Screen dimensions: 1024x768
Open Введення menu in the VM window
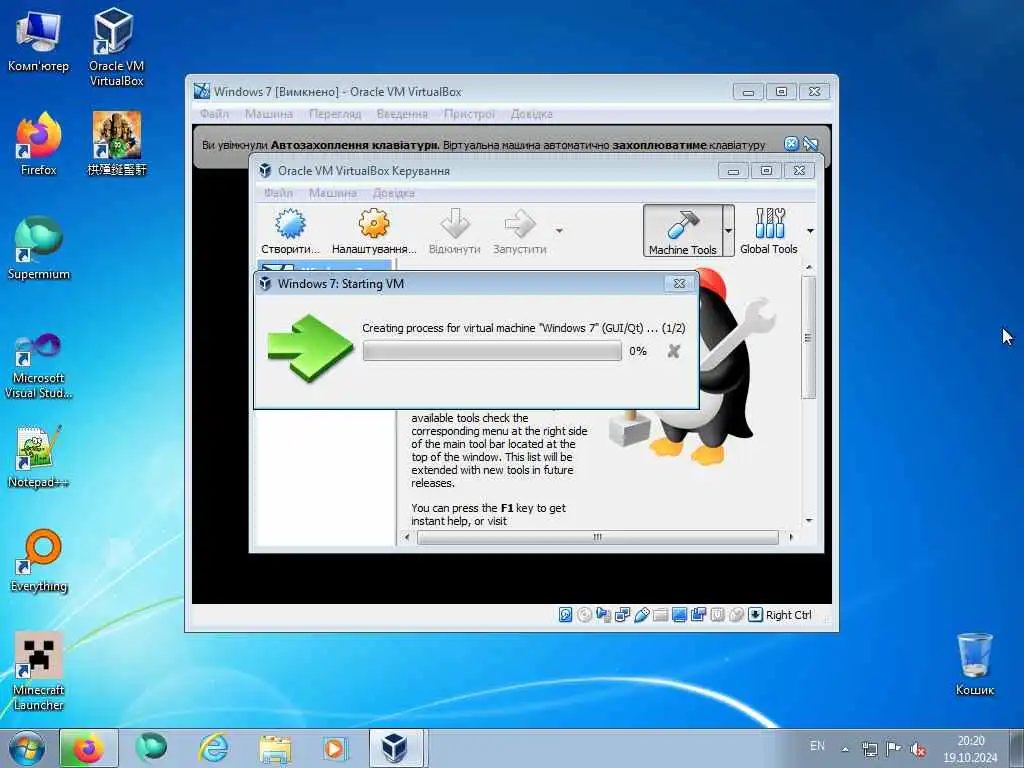[402, 114]
